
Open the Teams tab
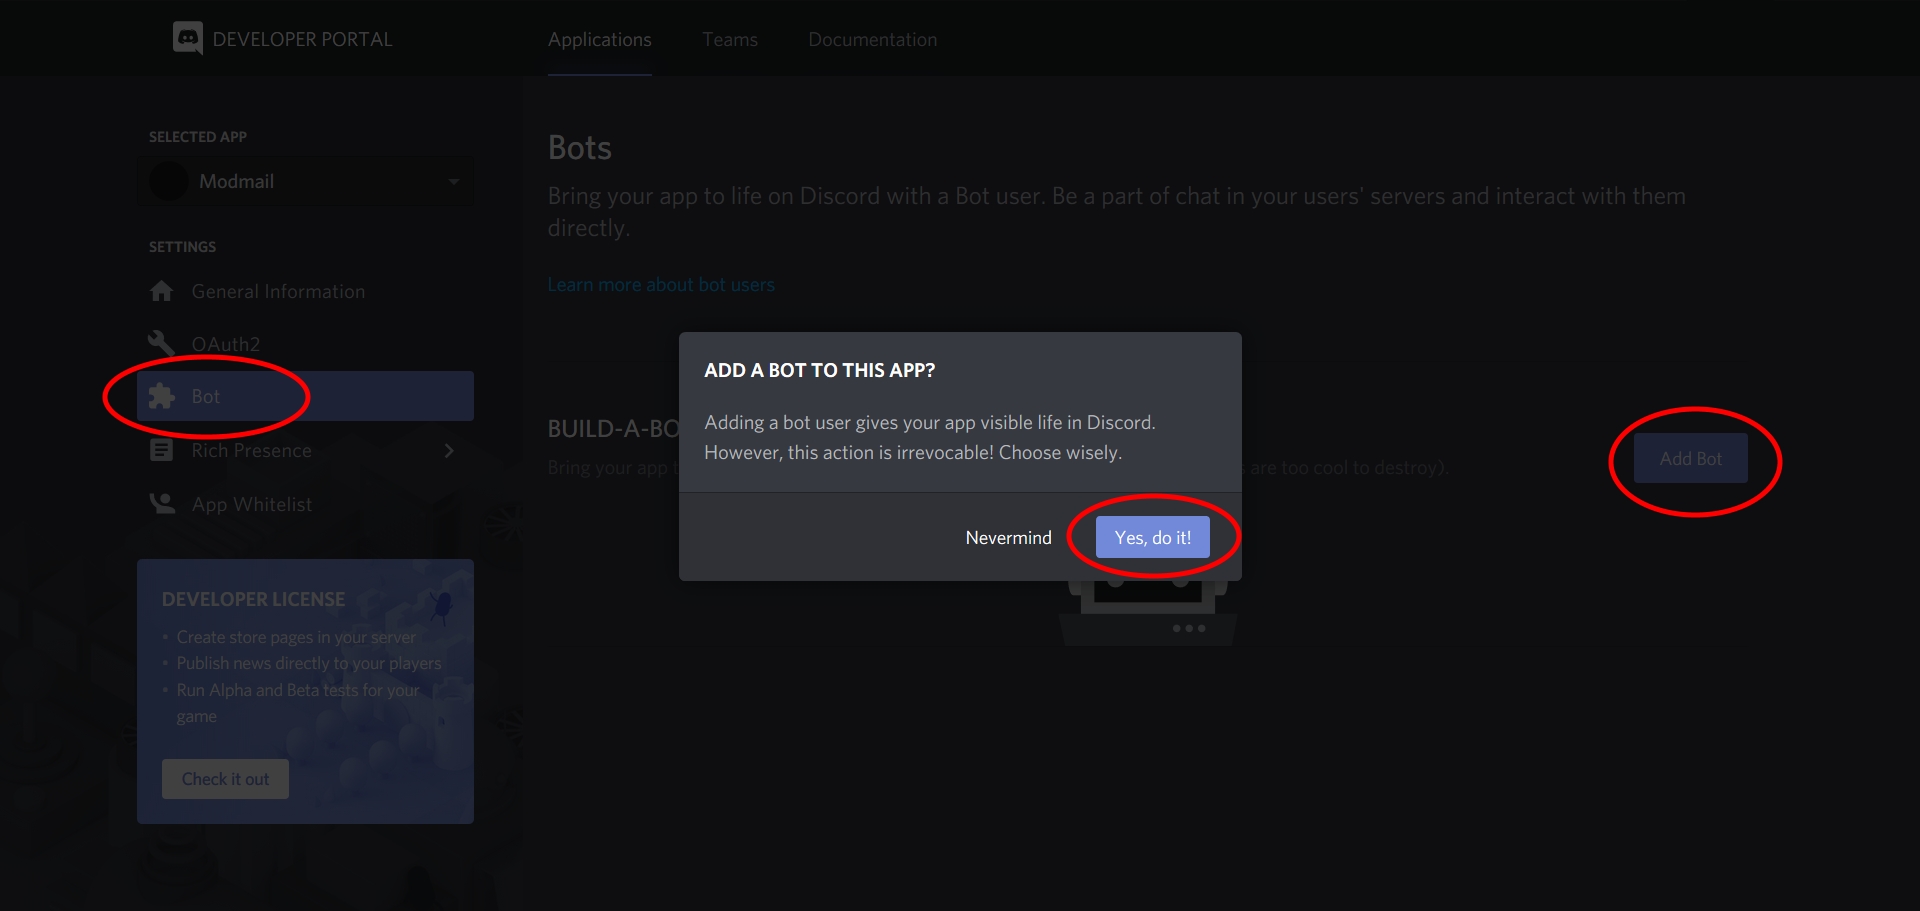click(x=729, y=40)
